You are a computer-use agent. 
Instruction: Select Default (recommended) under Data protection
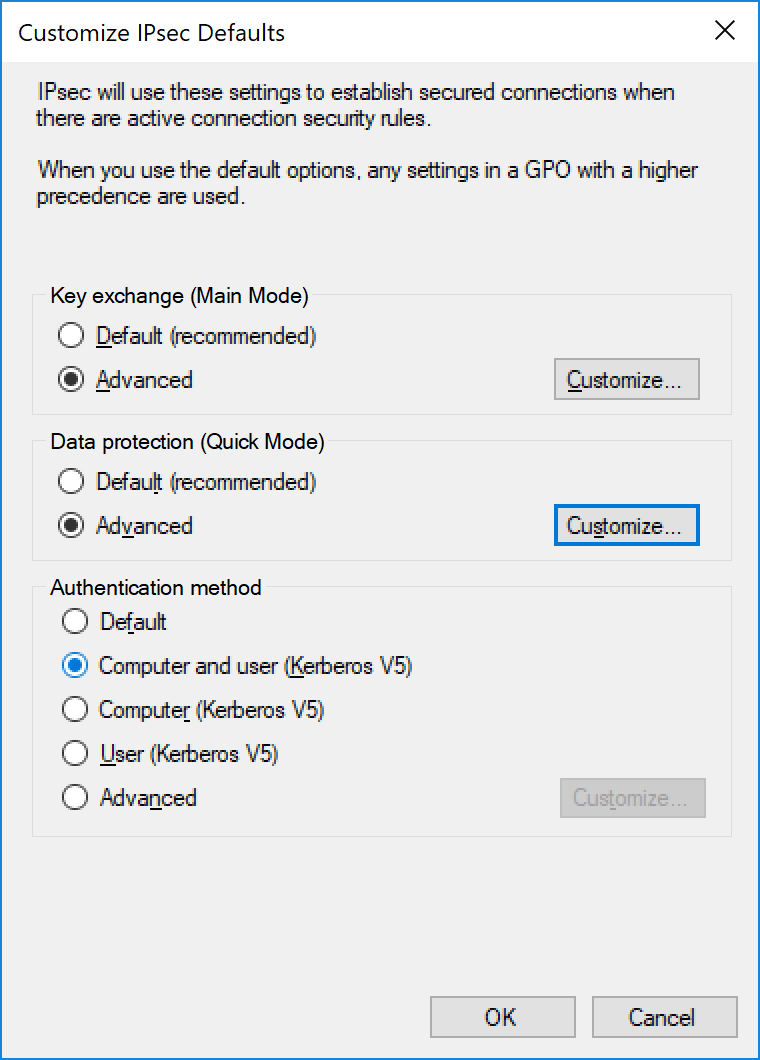tap(187, 481)
